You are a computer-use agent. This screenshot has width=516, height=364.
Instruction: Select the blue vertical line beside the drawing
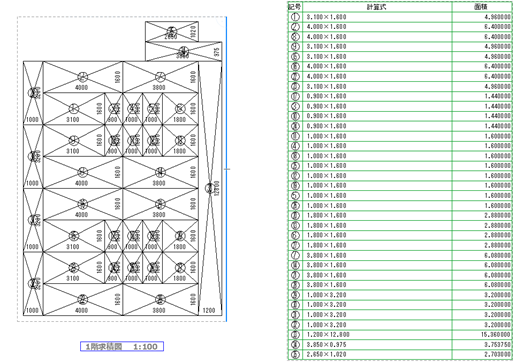[226, 169]
